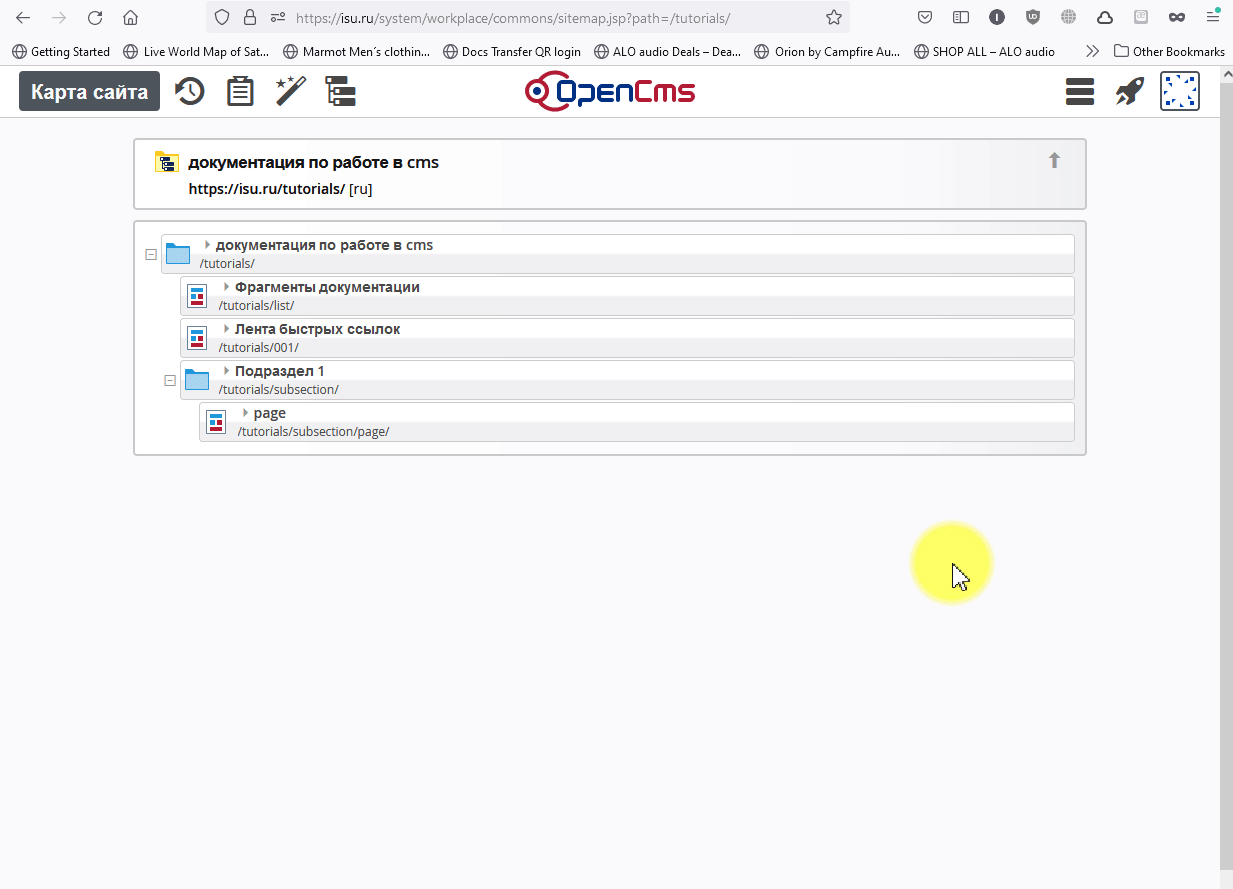The height and width of the screenshot is (889, 1233).
Task: Select the page entry in sitemap
Action: [270, 413]
